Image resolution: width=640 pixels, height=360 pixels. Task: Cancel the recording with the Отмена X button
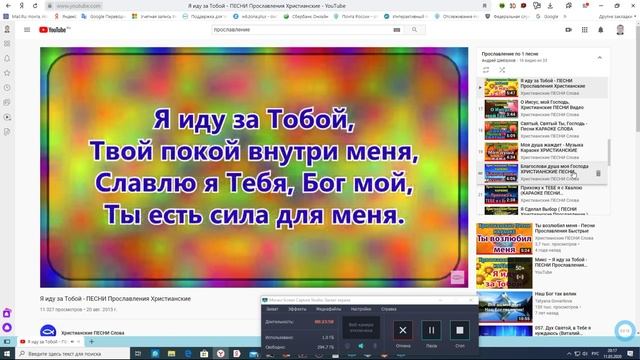click(403, 330)
